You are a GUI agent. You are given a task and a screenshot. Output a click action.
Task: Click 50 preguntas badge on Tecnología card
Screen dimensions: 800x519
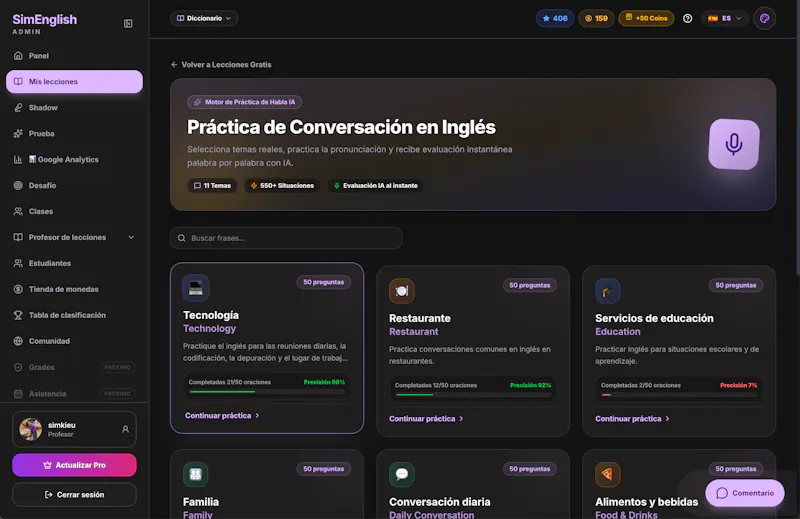pos(323,282)
